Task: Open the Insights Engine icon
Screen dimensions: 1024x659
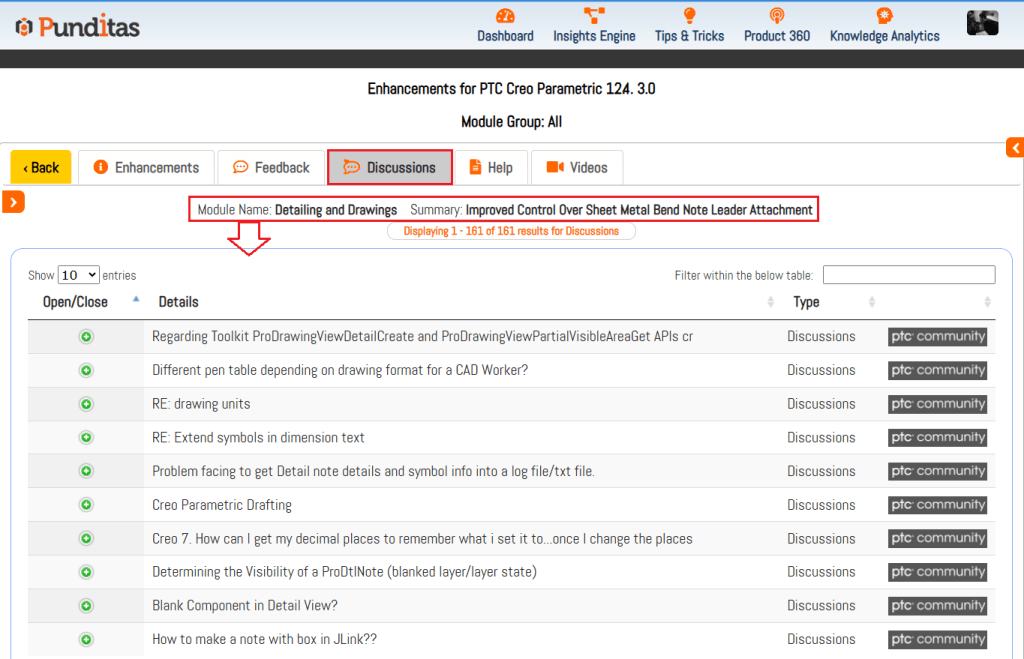Action: [594, 16]
